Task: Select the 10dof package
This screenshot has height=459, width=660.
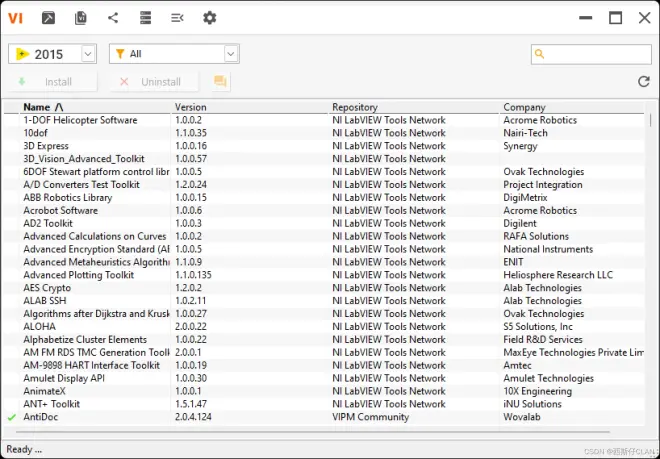Action: (35, 133)
